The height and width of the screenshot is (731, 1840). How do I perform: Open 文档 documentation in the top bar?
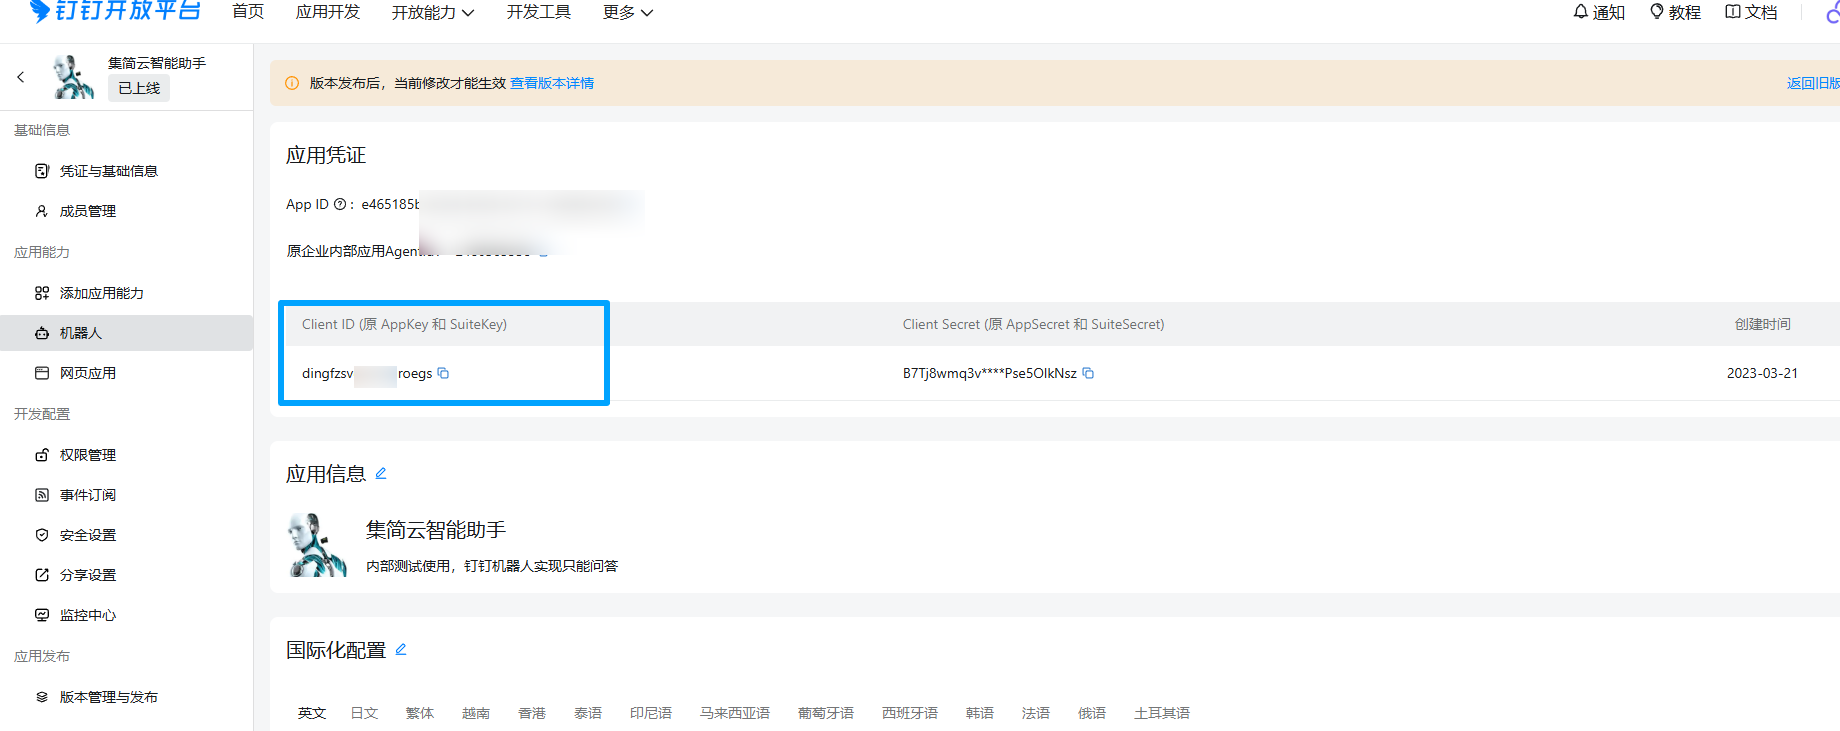point(1751,12)
